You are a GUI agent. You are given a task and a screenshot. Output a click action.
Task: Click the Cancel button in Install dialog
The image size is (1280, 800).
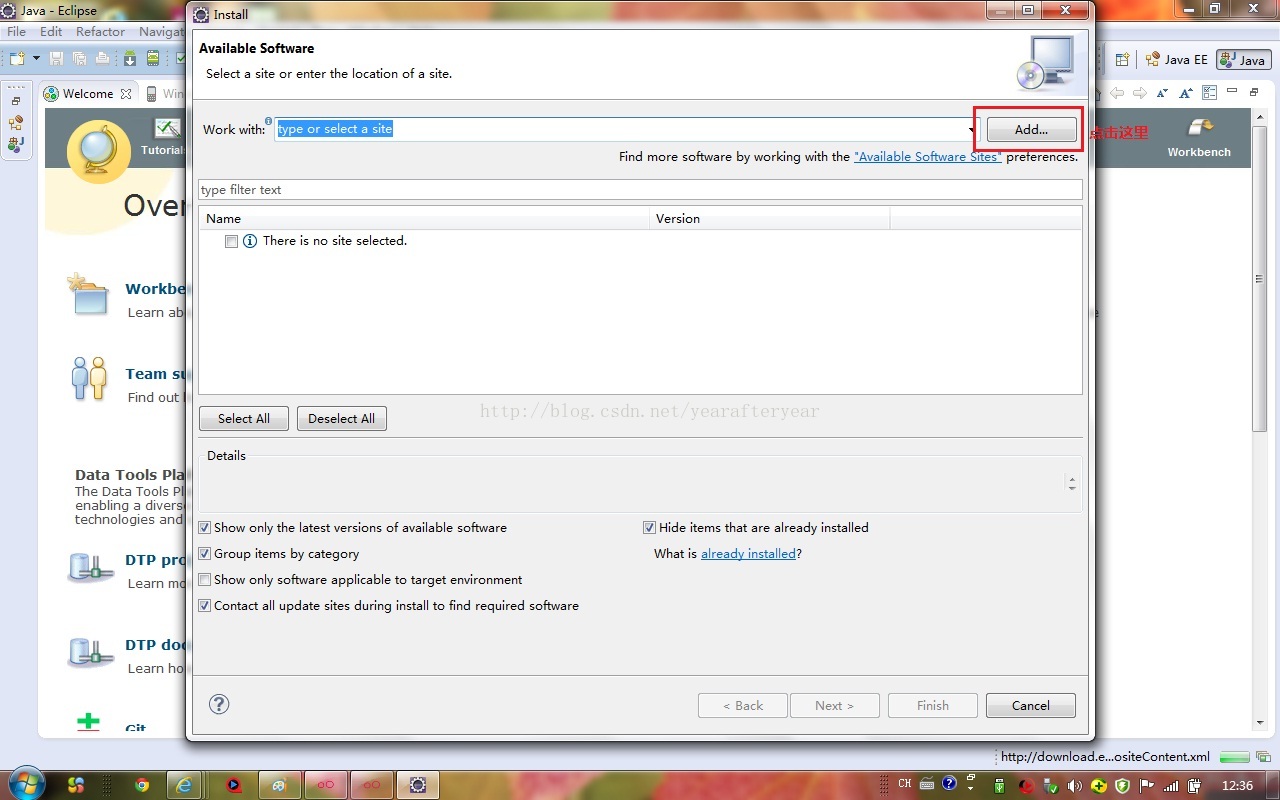tap(1031, 705)
